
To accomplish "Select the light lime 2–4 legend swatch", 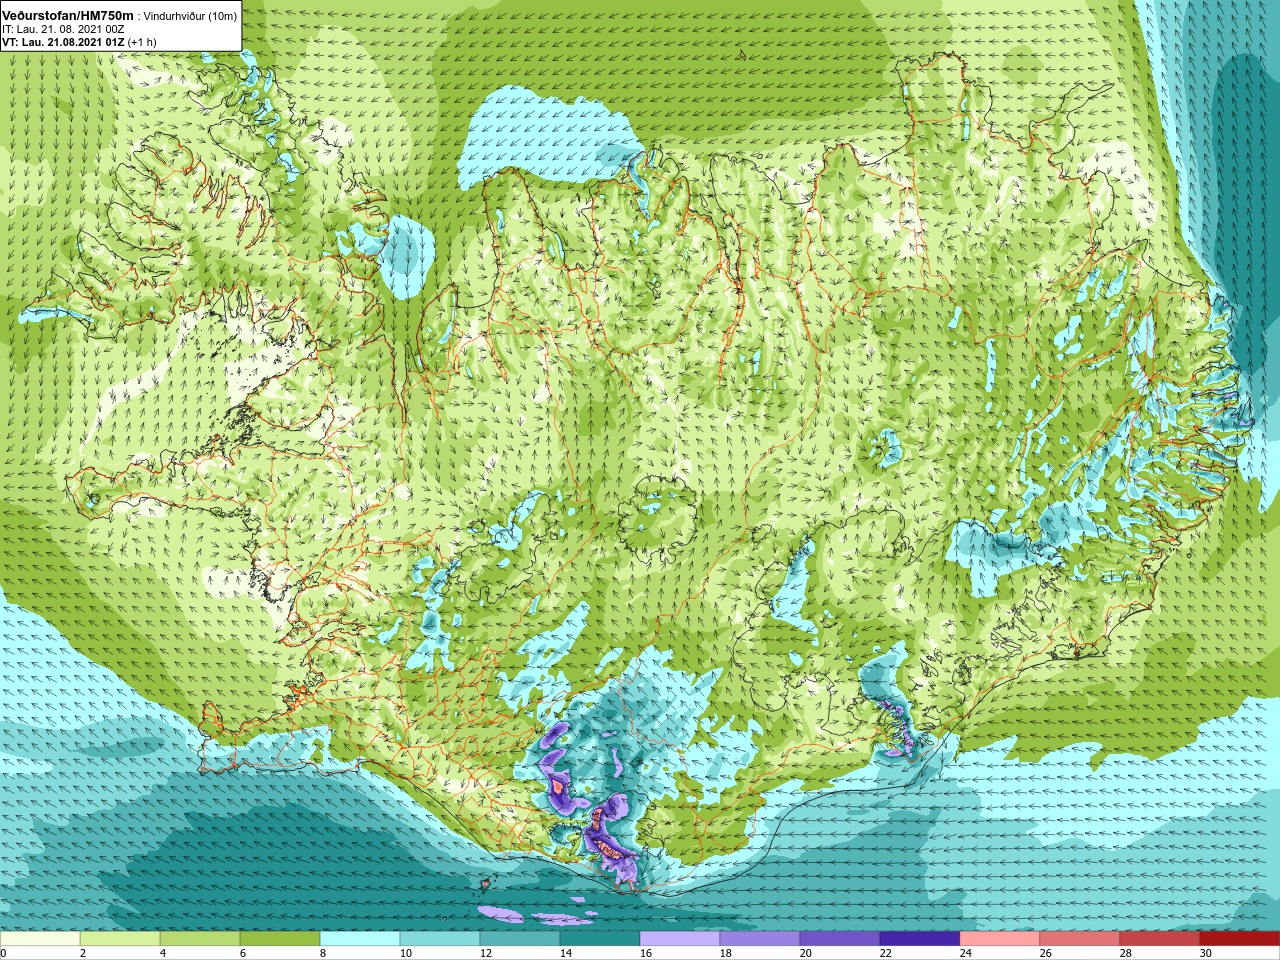I will point(120,939).
